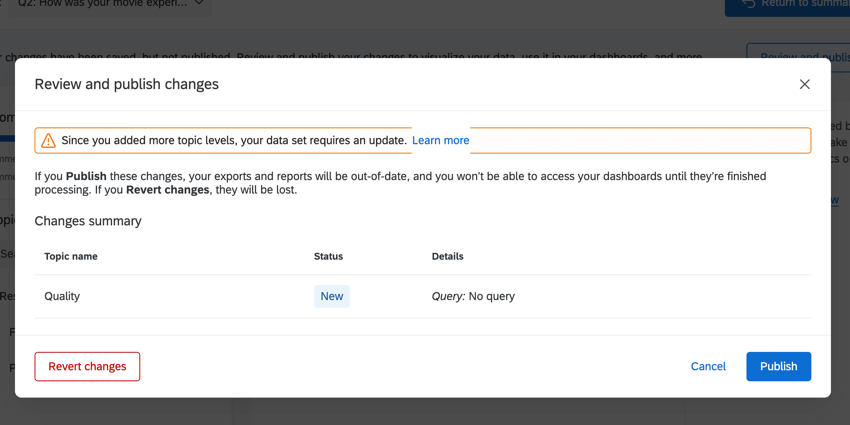The width and height of the screenshot is (850, 425).
Task: Click the Status column header
Action: 328,256
